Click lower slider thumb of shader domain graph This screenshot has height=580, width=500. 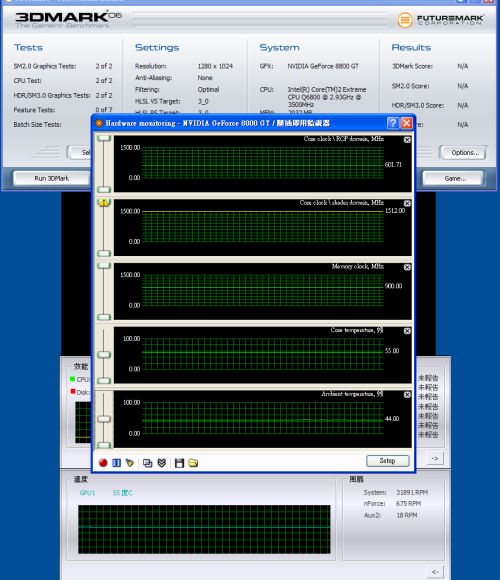click(x=104, y=253)
